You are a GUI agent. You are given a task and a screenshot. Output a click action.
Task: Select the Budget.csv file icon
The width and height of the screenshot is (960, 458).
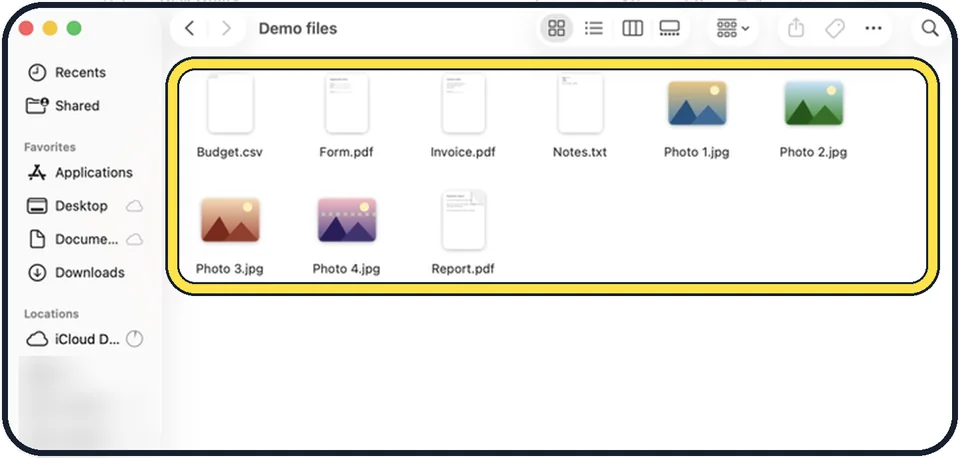click(230, 103)
